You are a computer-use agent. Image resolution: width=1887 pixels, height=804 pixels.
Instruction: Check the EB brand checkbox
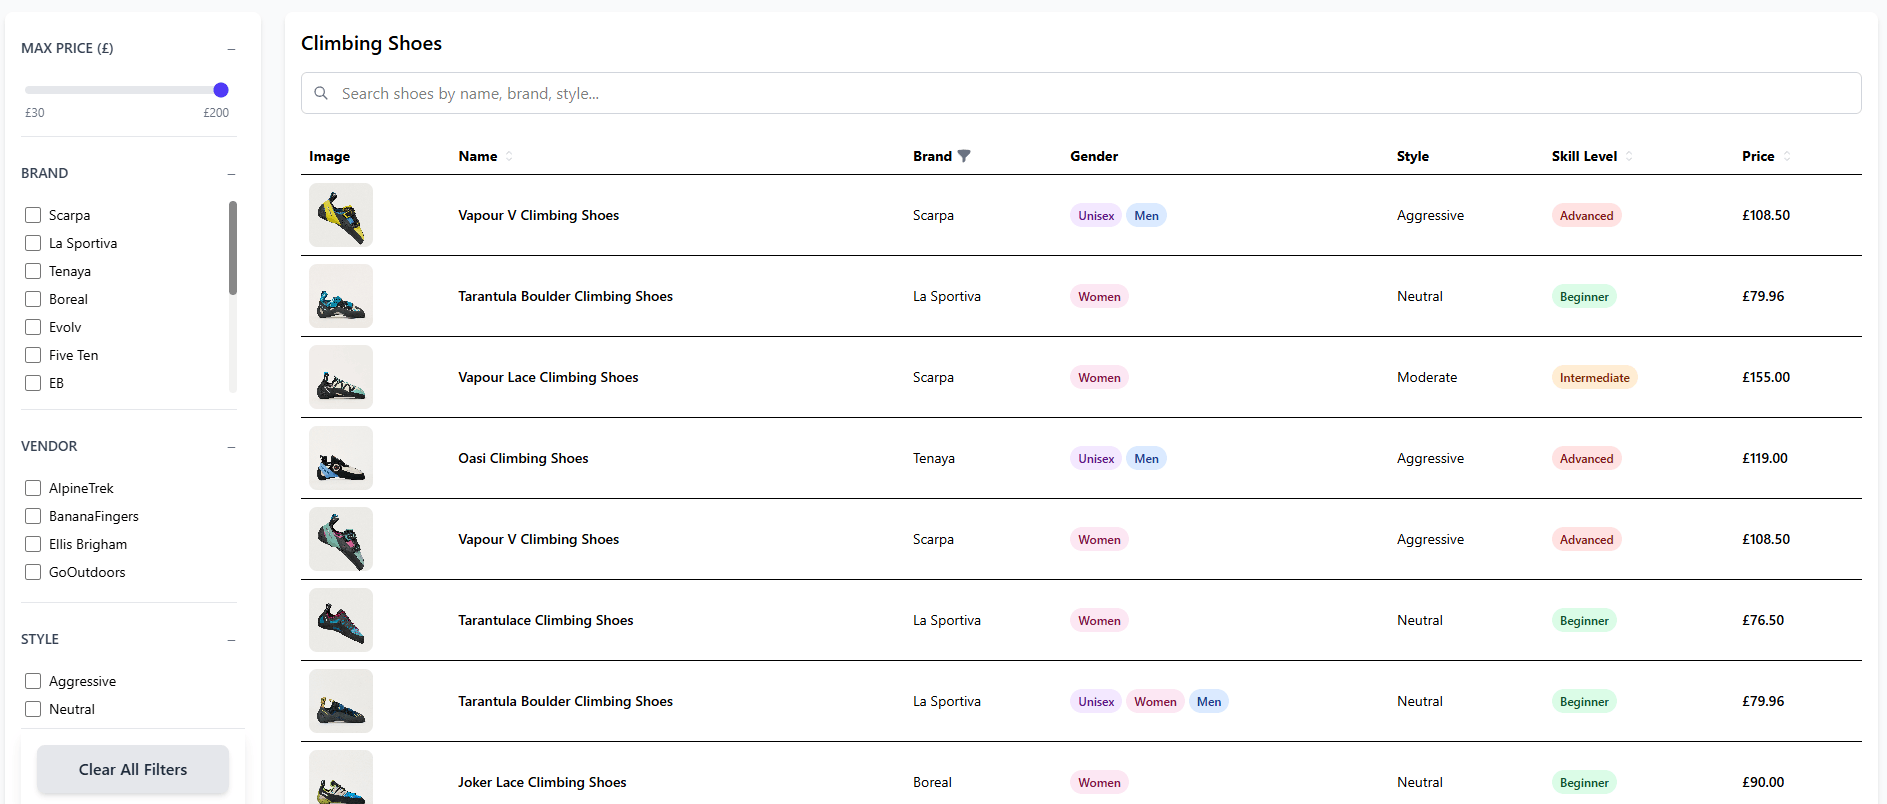pyautogui.click(x=33, y=383)
